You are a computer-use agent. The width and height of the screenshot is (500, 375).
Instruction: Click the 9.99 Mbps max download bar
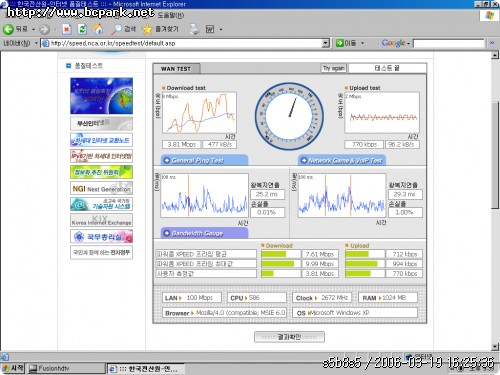click(281, 264)
